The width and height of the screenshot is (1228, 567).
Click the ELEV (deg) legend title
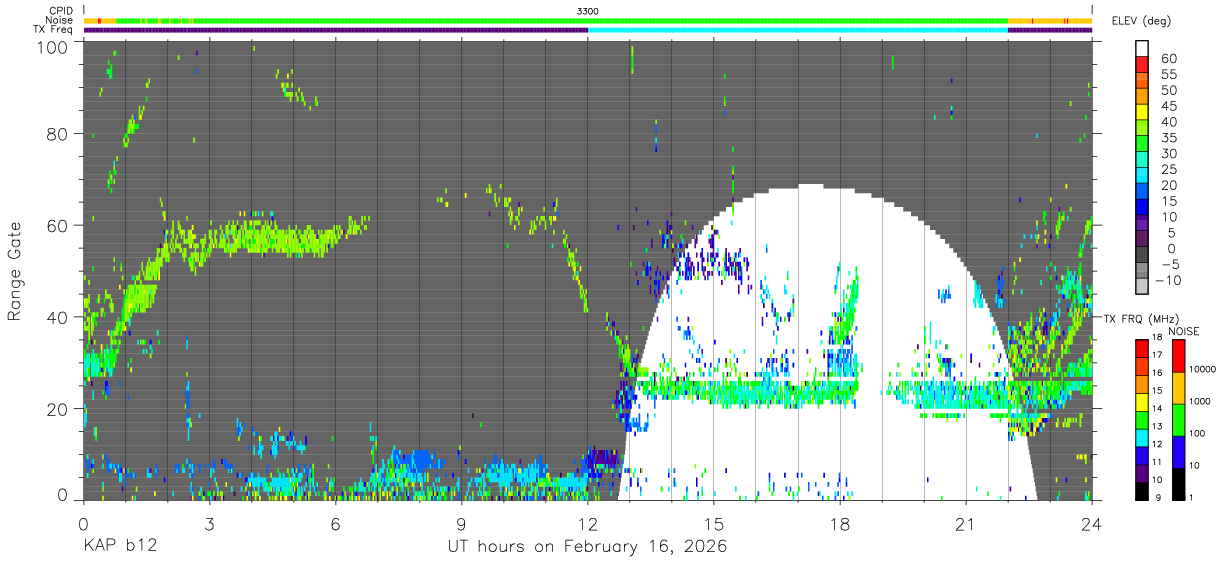[x=1140, y=21]
